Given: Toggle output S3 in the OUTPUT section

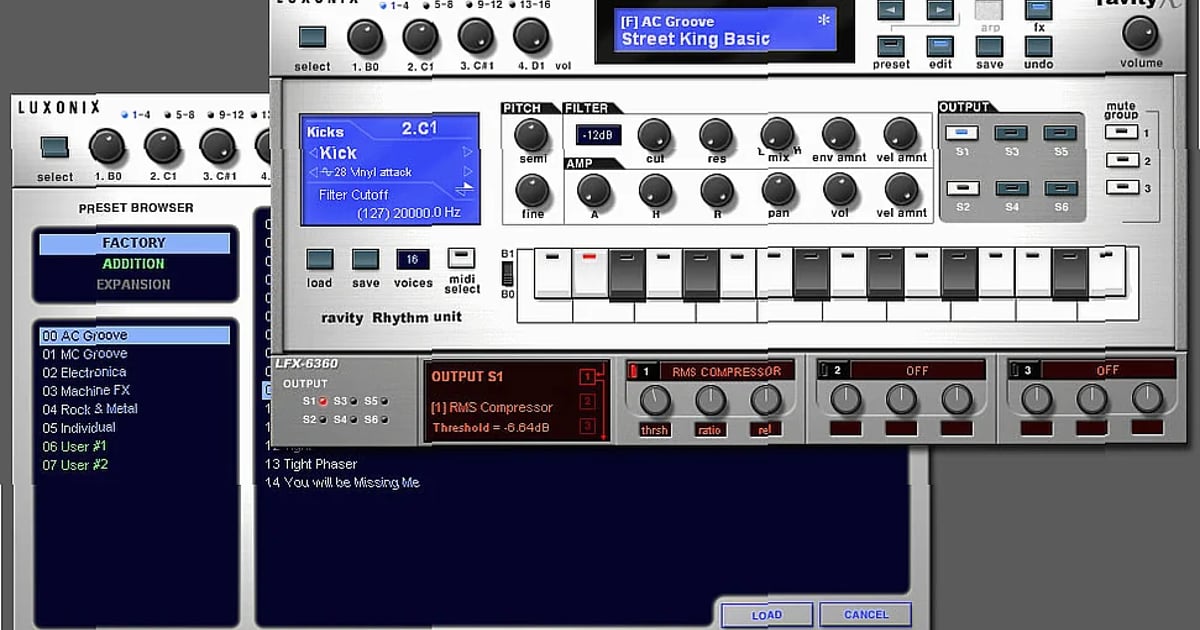Looking at the screenshot, I should click(1011, 131).
